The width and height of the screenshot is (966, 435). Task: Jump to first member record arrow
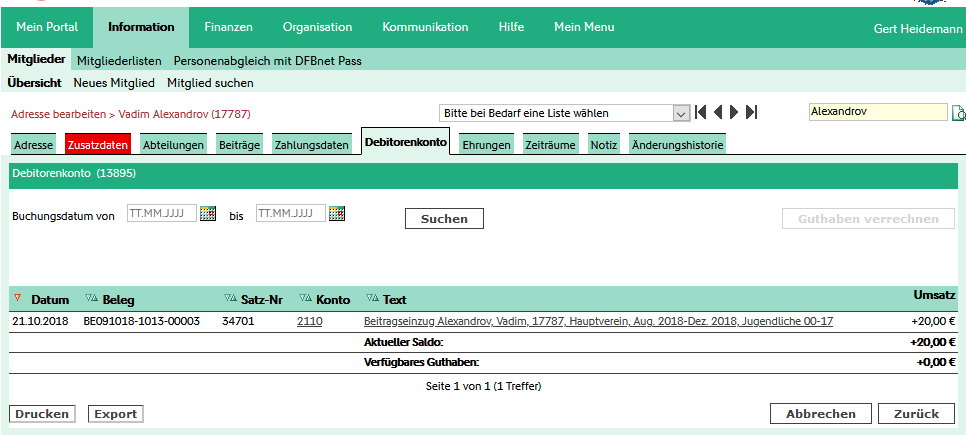700,112
